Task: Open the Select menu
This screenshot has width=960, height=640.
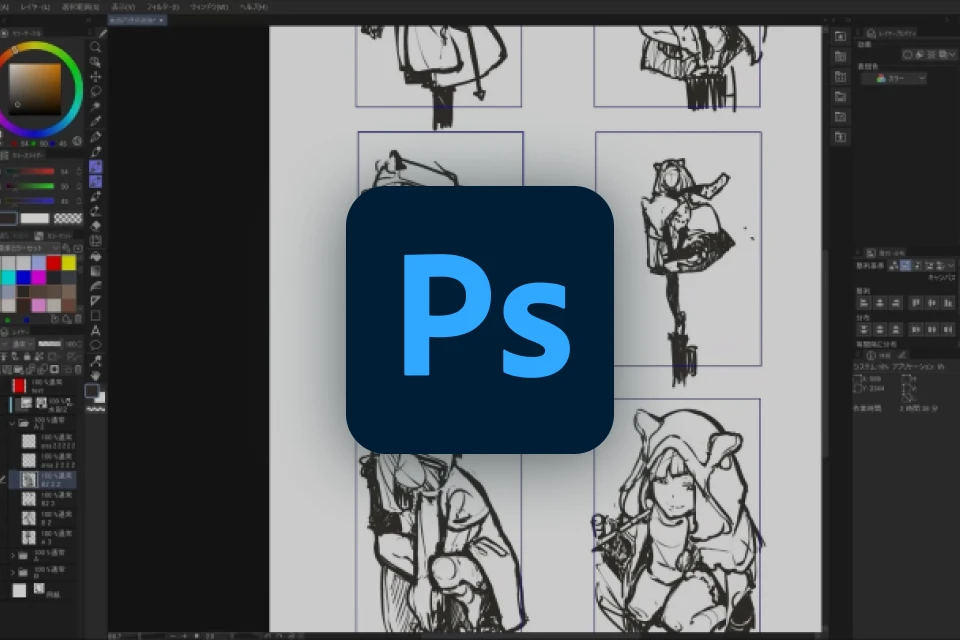Action: click(80, 7)
